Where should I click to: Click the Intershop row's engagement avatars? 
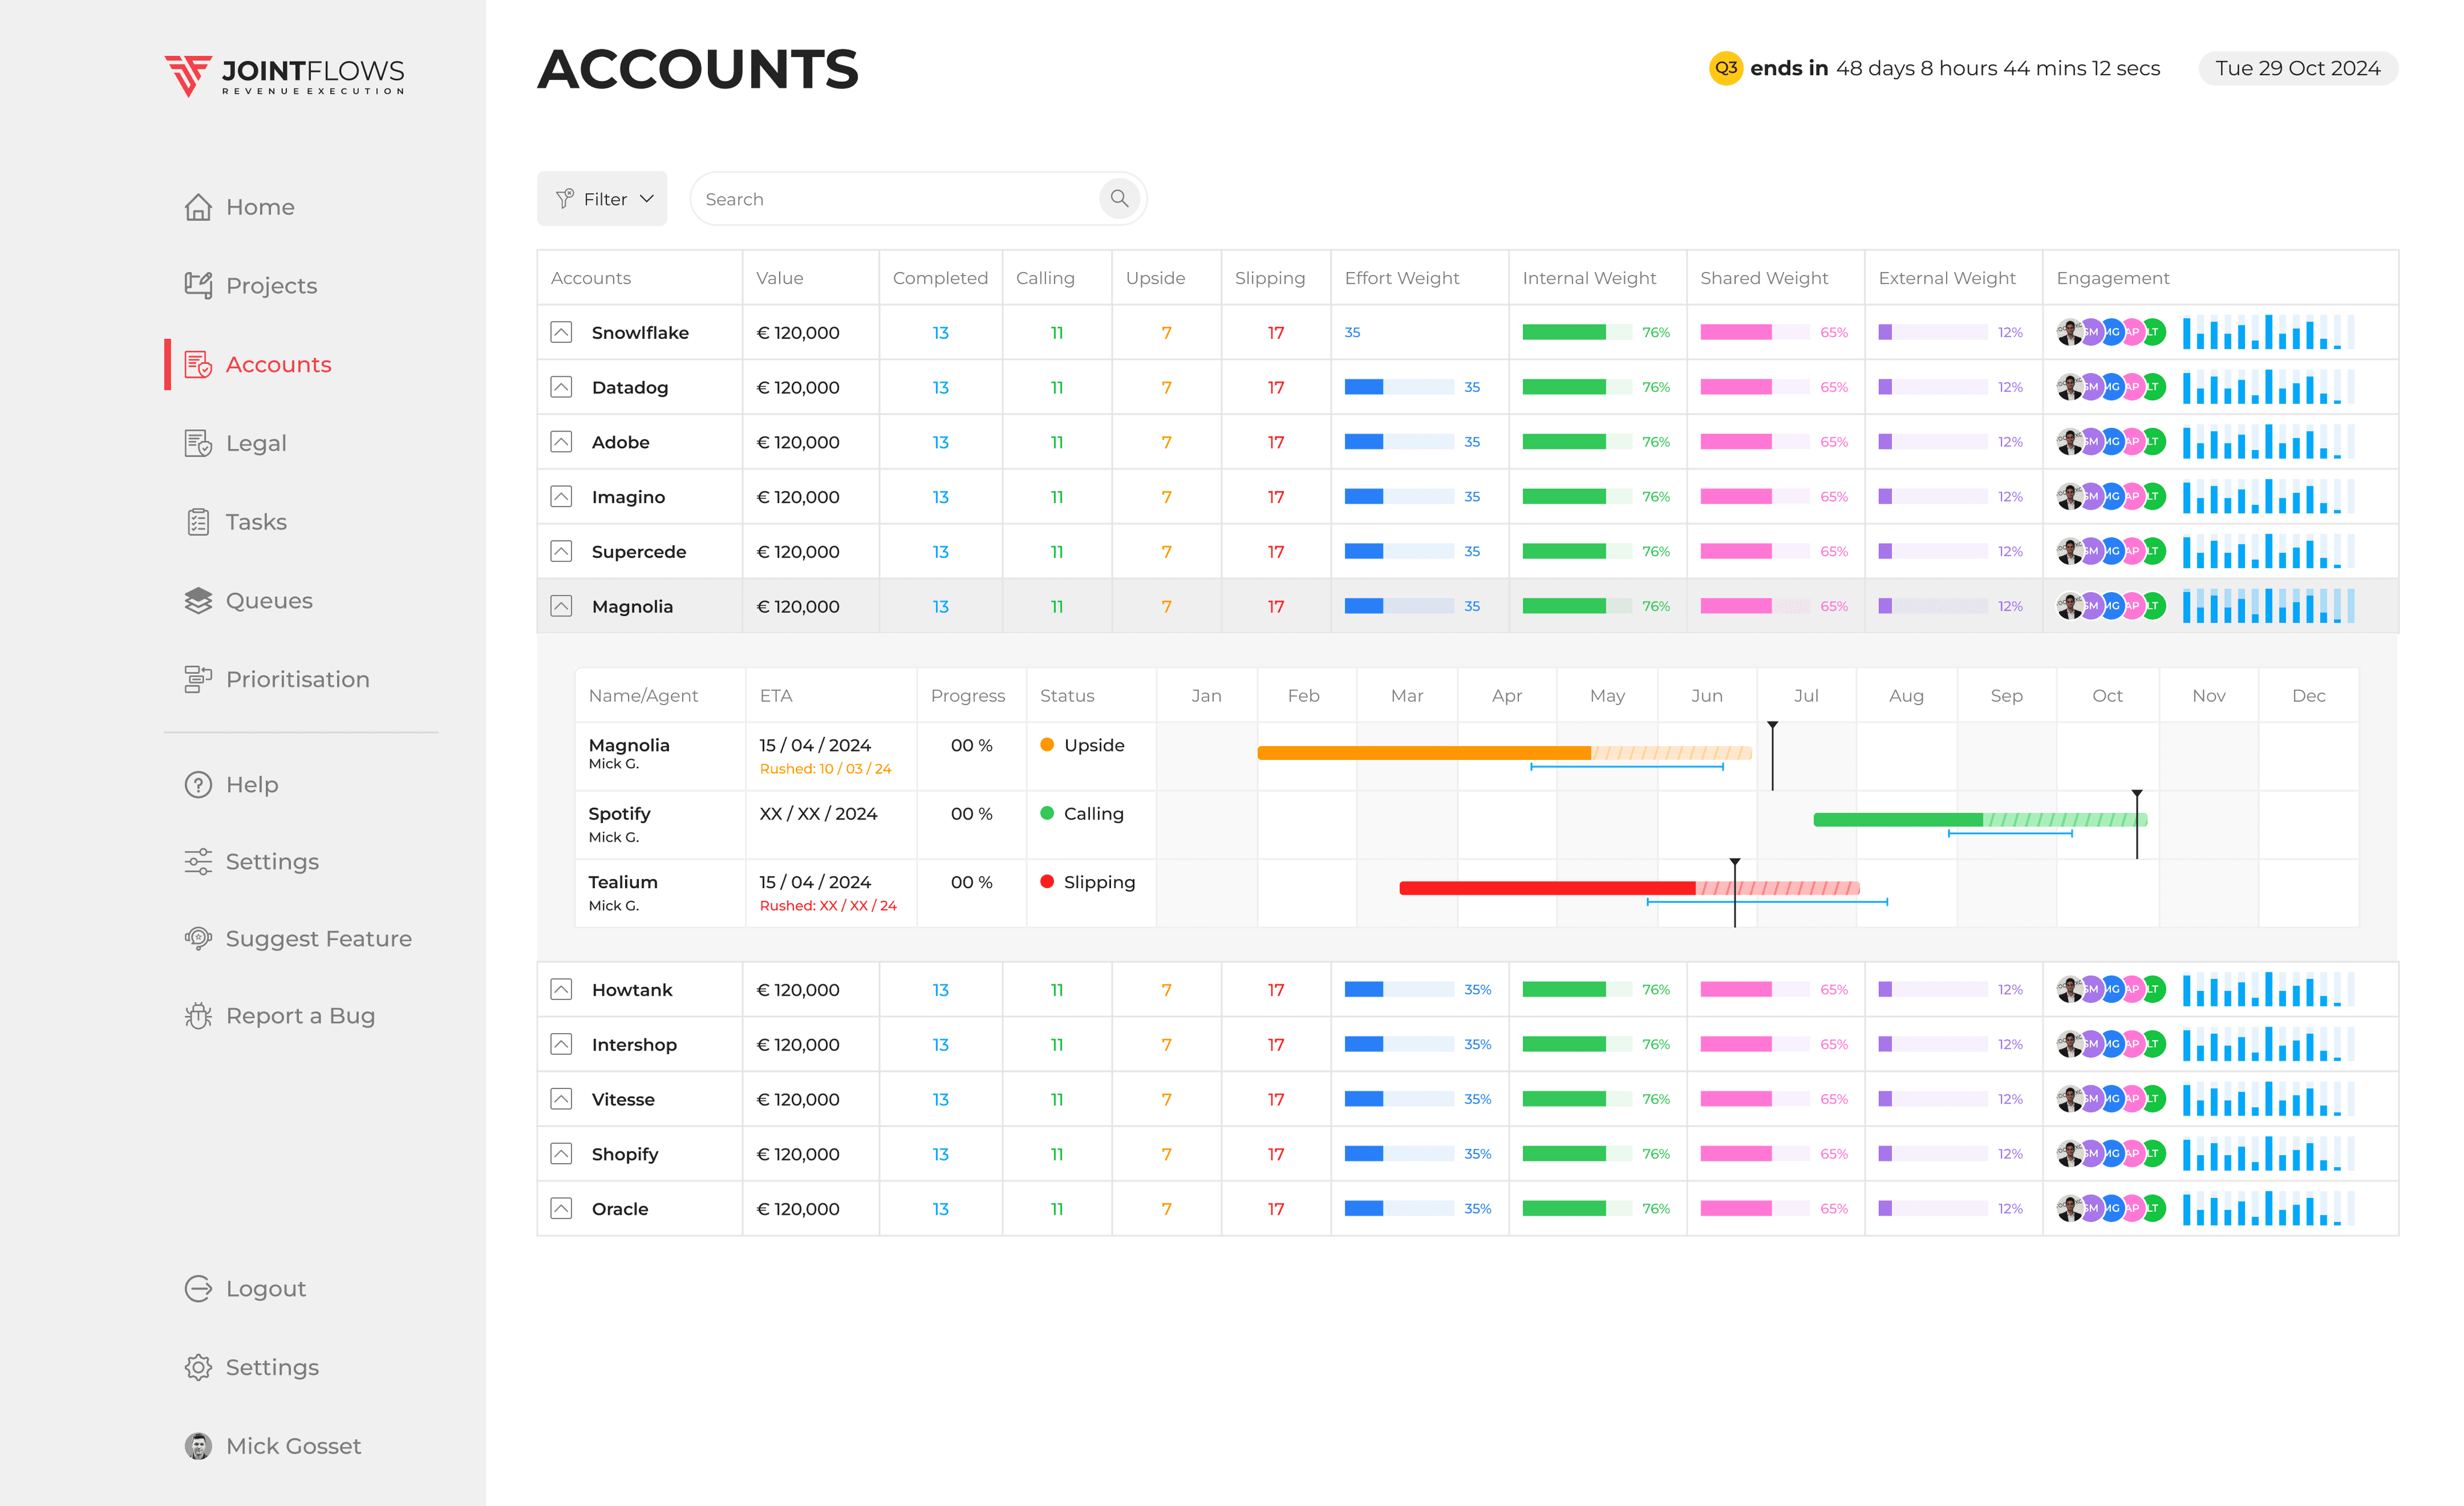[2110, 1045]
